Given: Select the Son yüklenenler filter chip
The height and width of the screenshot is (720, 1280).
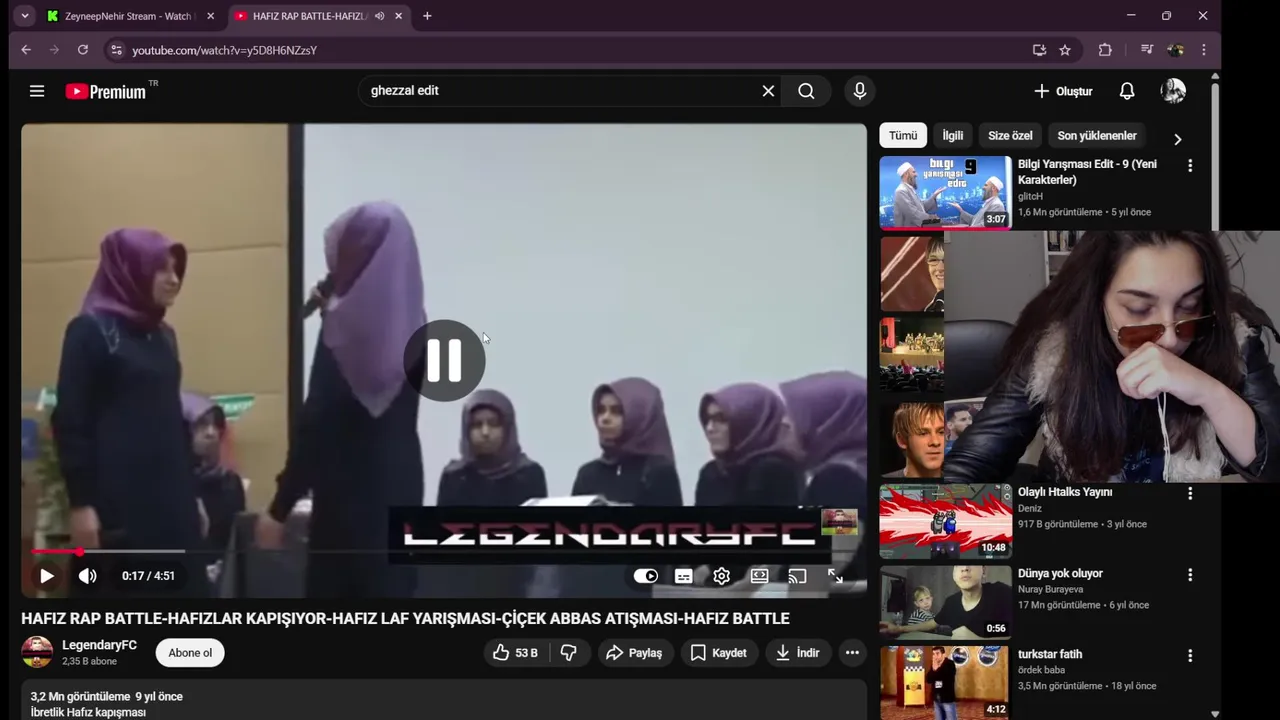Looking at the screenshot, I should click(x=1097, y=136).
